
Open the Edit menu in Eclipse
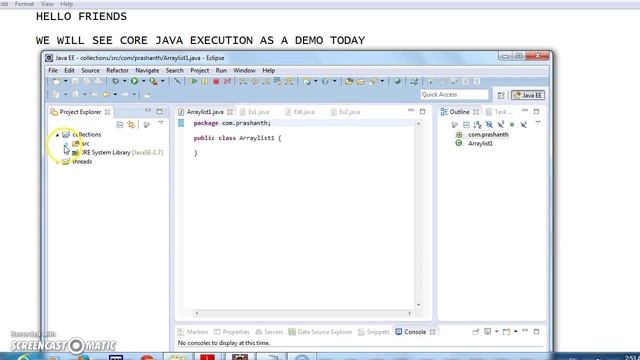(69, 70)
